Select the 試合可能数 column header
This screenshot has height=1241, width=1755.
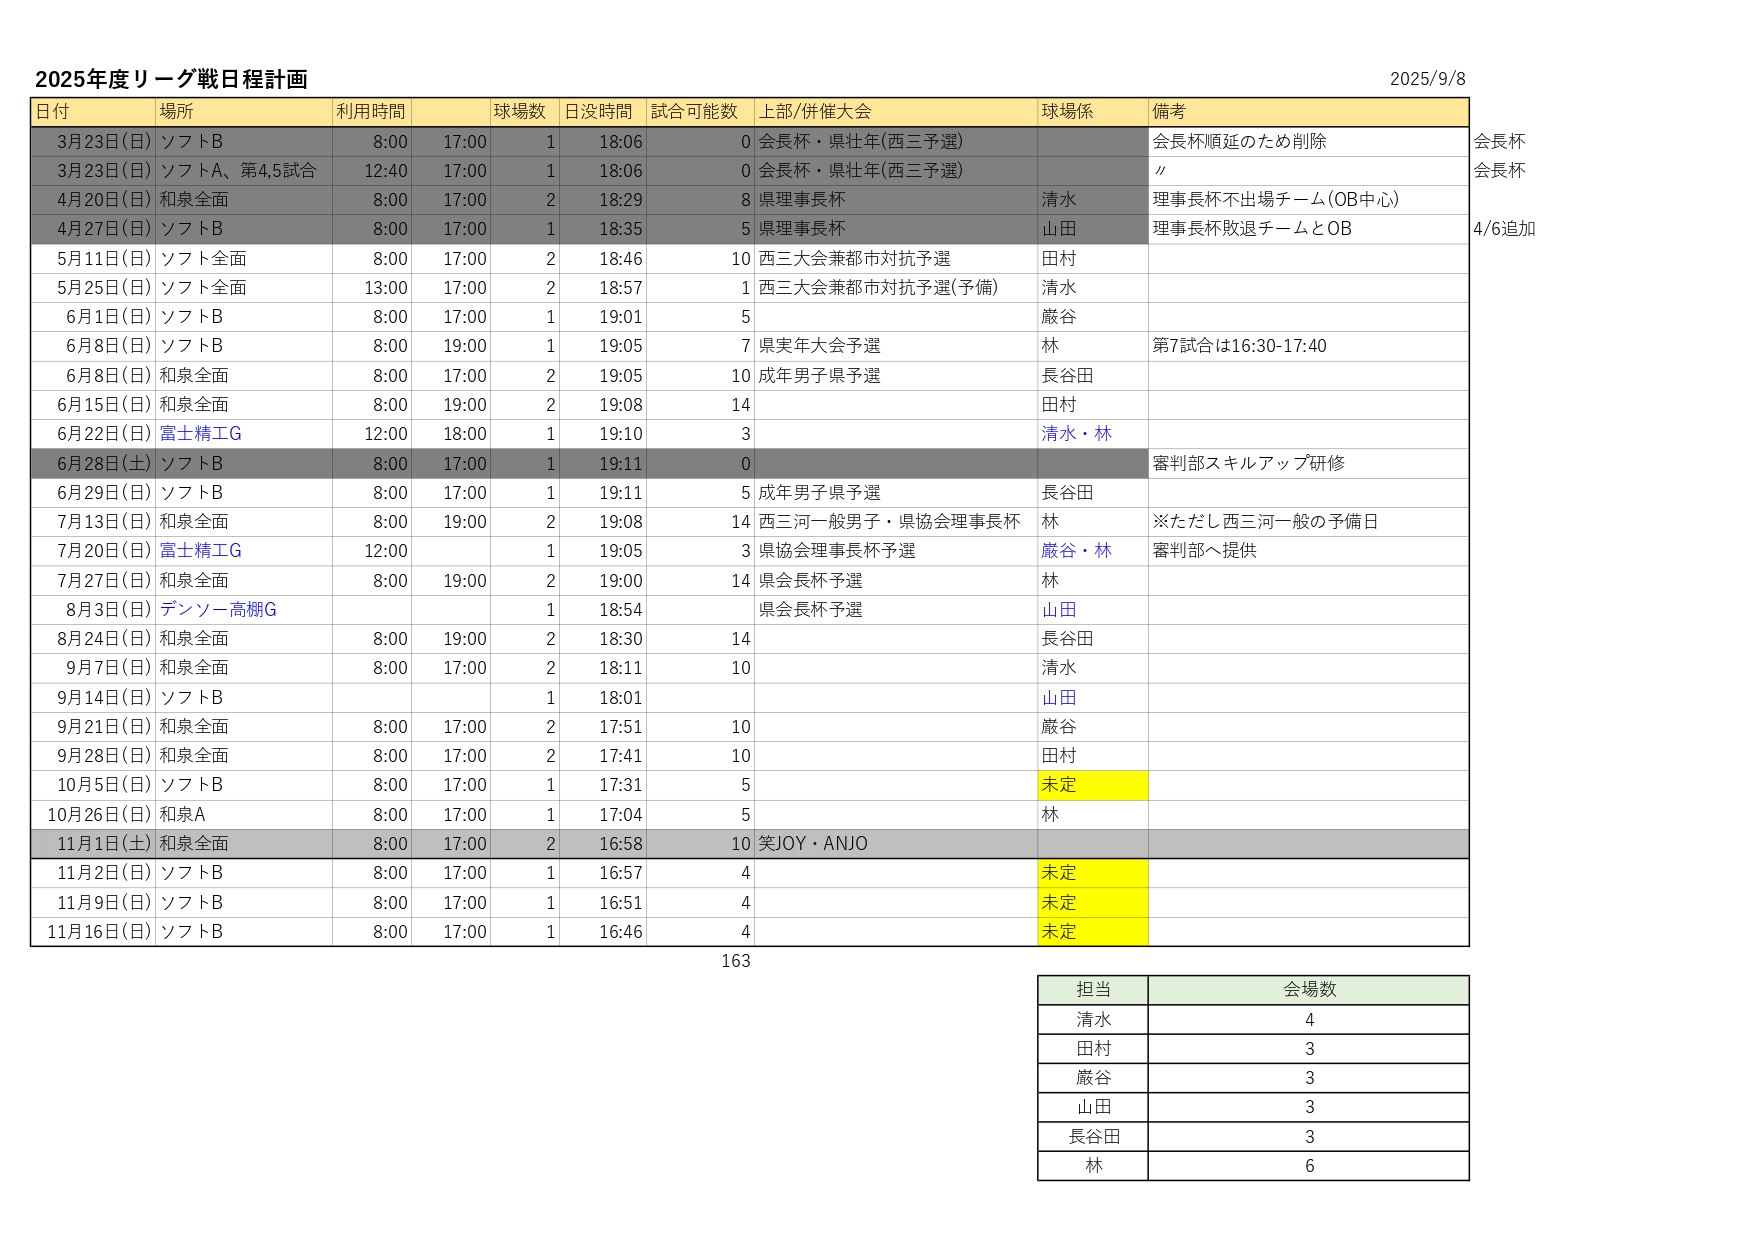point(700,112)
